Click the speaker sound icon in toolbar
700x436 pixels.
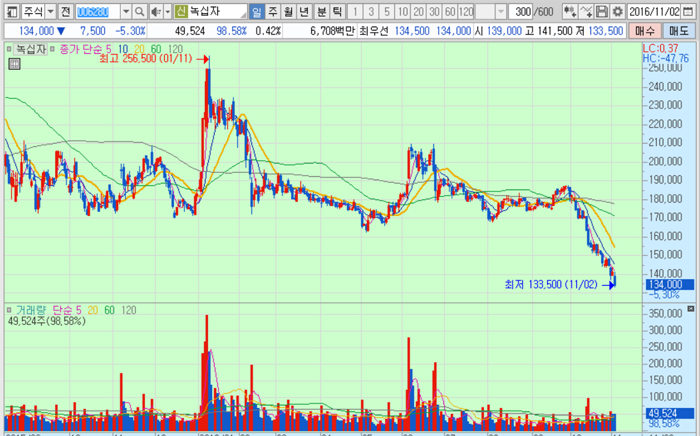click(x=157, y=12)
